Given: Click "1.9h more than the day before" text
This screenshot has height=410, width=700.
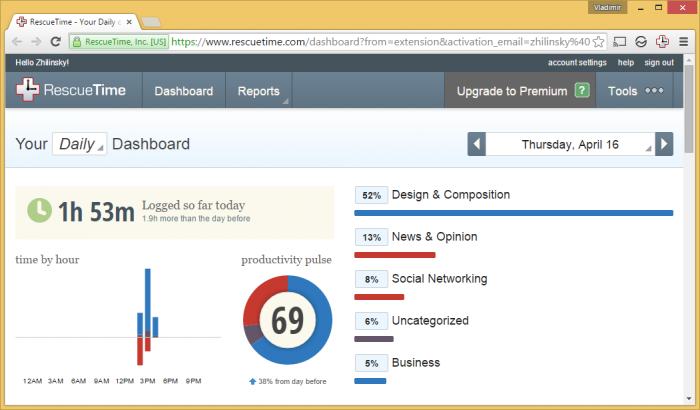Looking at the screenshot, I should 196,218.
